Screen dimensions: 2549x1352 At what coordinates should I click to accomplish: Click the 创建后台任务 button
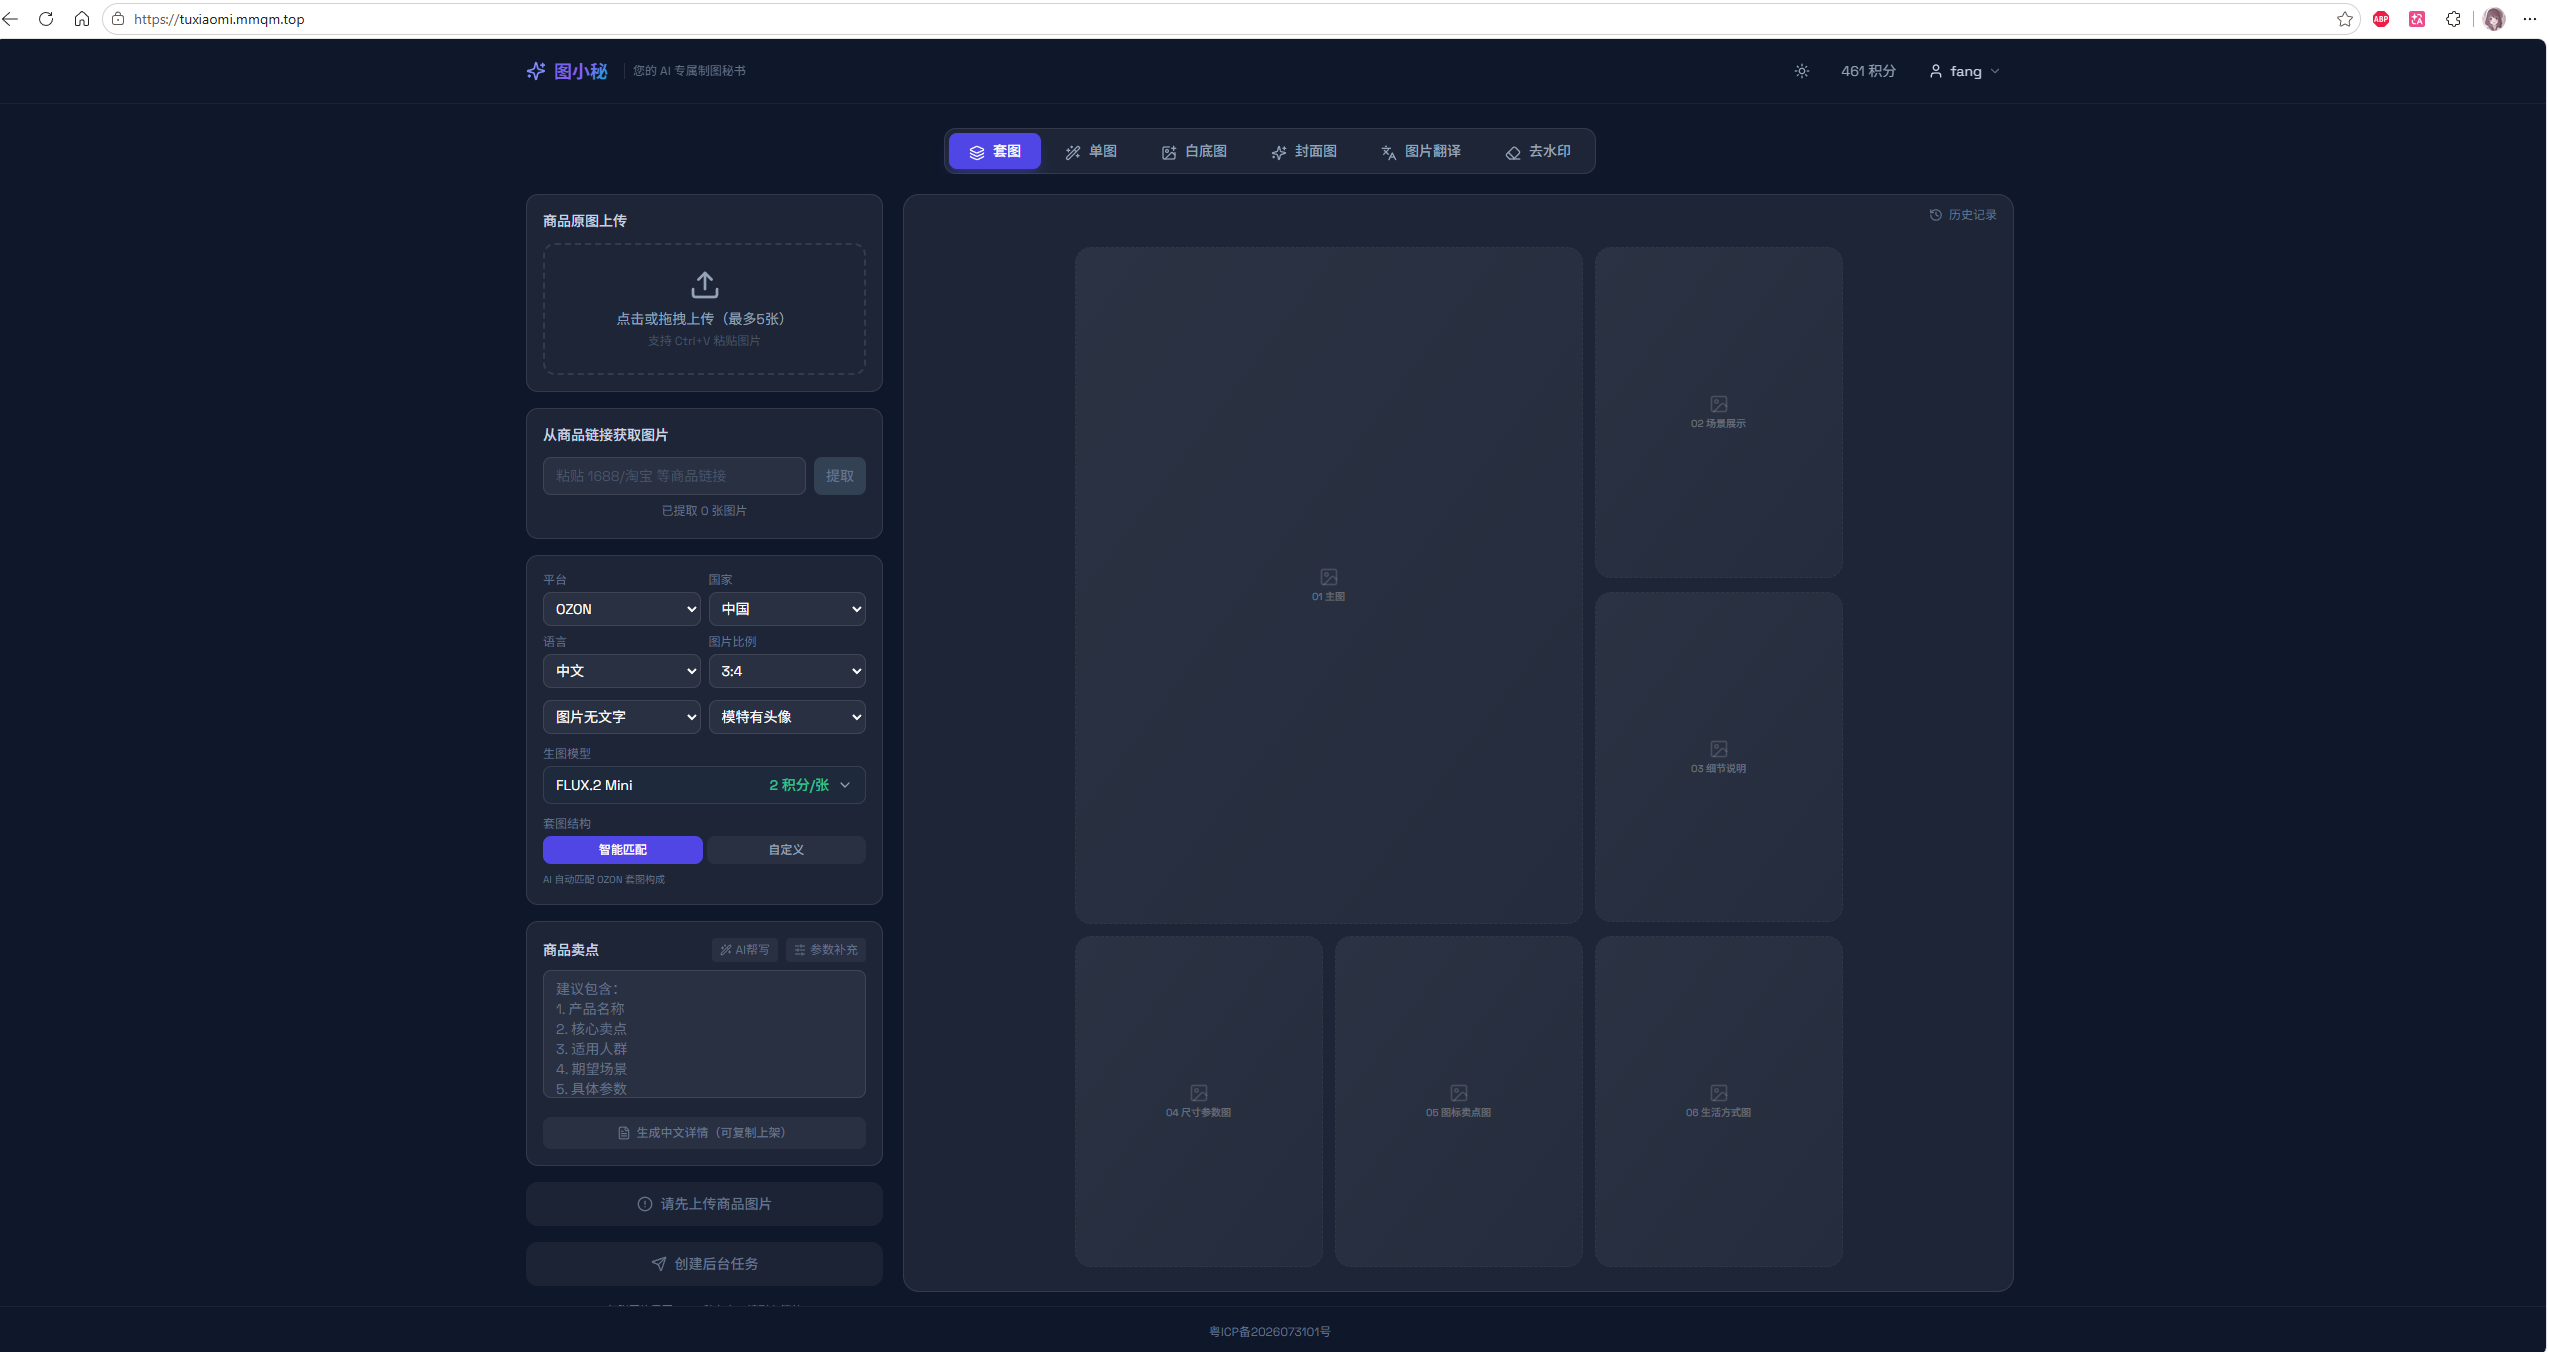coord(704,1264)
